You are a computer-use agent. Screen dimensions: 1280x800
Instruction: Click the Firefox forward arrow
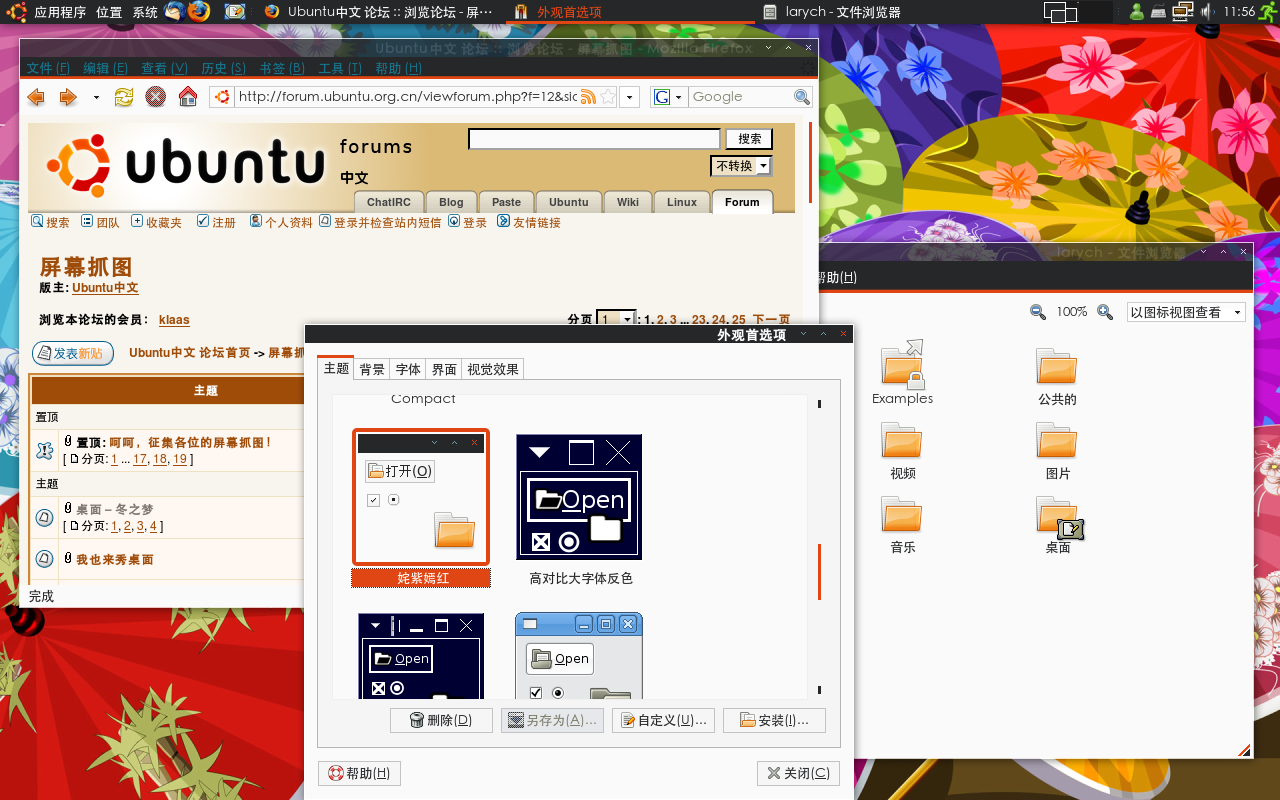click(x=68, y=97)
